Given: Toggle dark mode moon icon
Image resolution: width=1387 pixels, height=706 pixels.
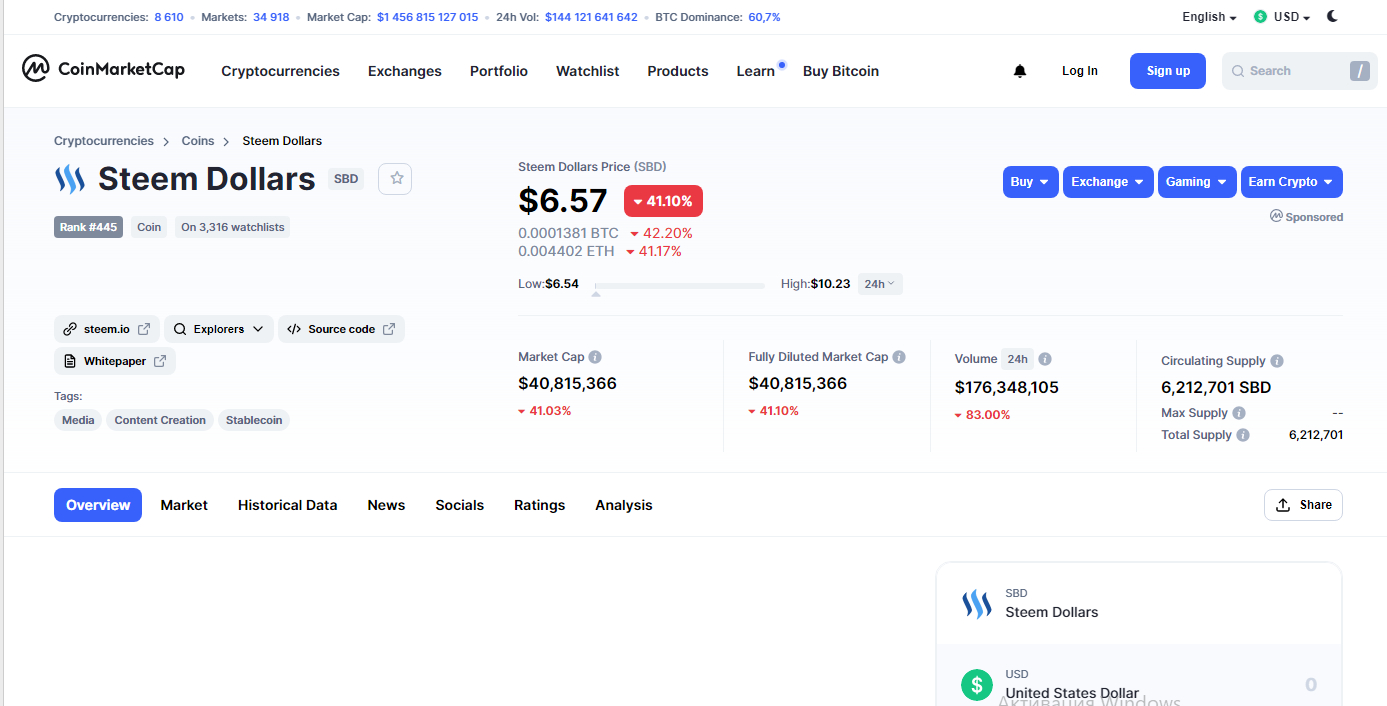Looking at the screenshot, I should 1333,16.
